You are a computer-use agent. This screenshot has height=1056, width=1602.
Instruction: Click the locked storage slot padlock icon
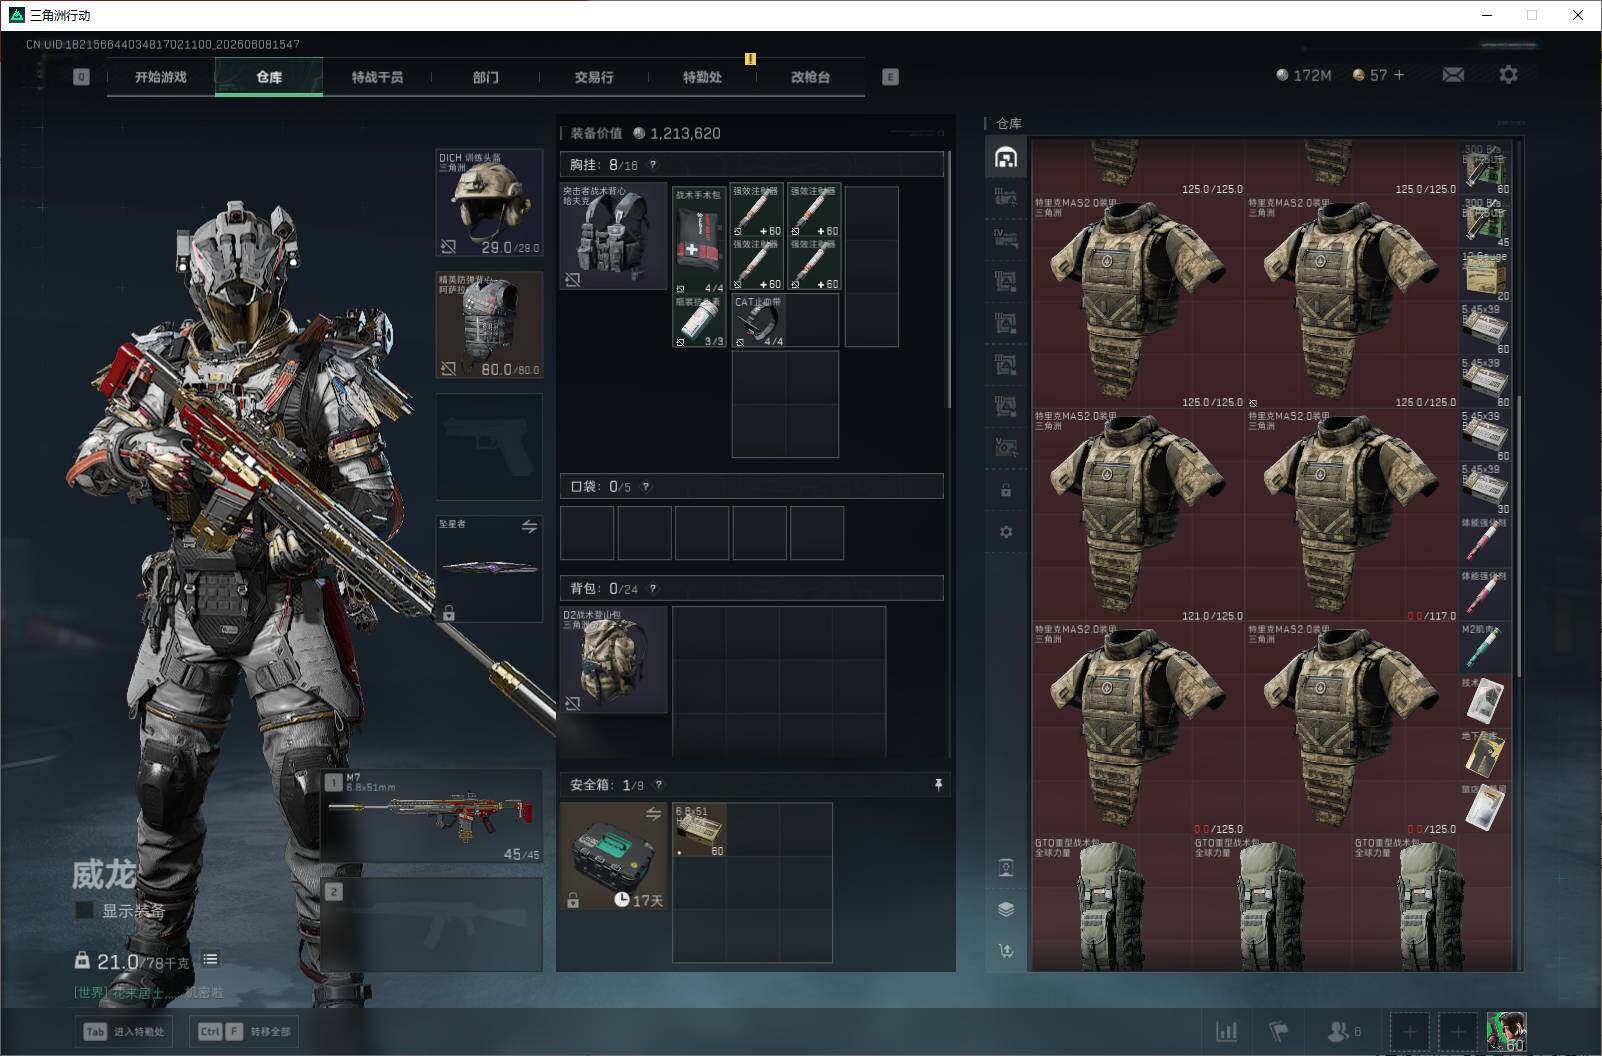1006,491
